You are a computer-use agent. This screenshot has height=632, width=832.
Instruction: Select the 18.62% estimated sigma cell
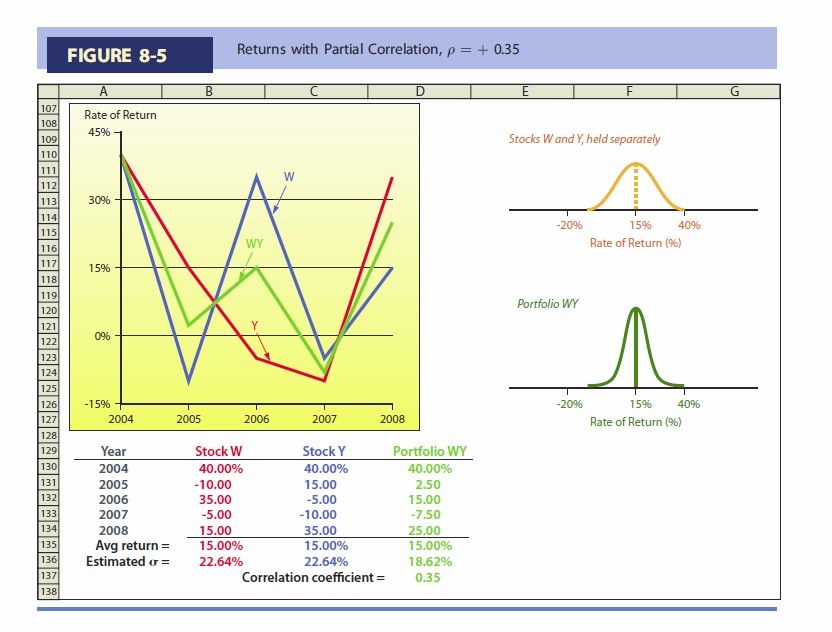pos(429,561)
